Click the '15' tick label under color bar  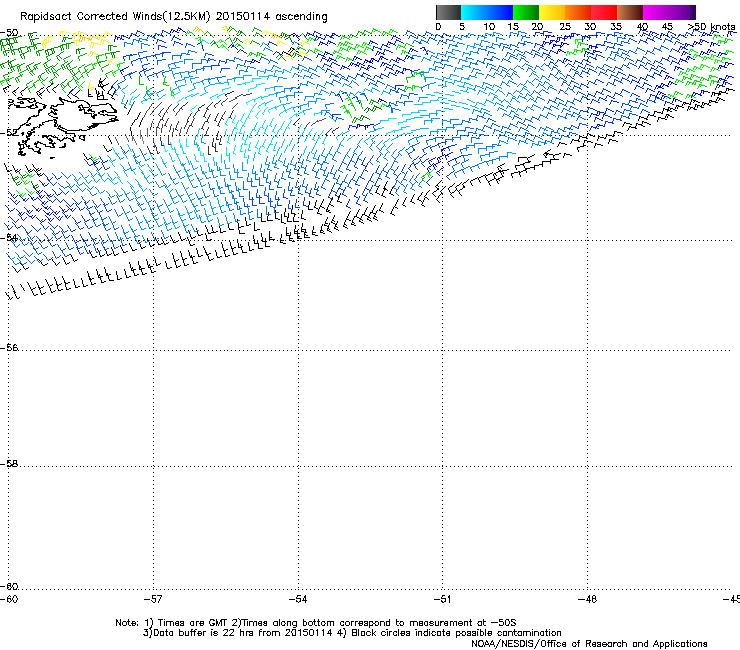click(513, 27)
